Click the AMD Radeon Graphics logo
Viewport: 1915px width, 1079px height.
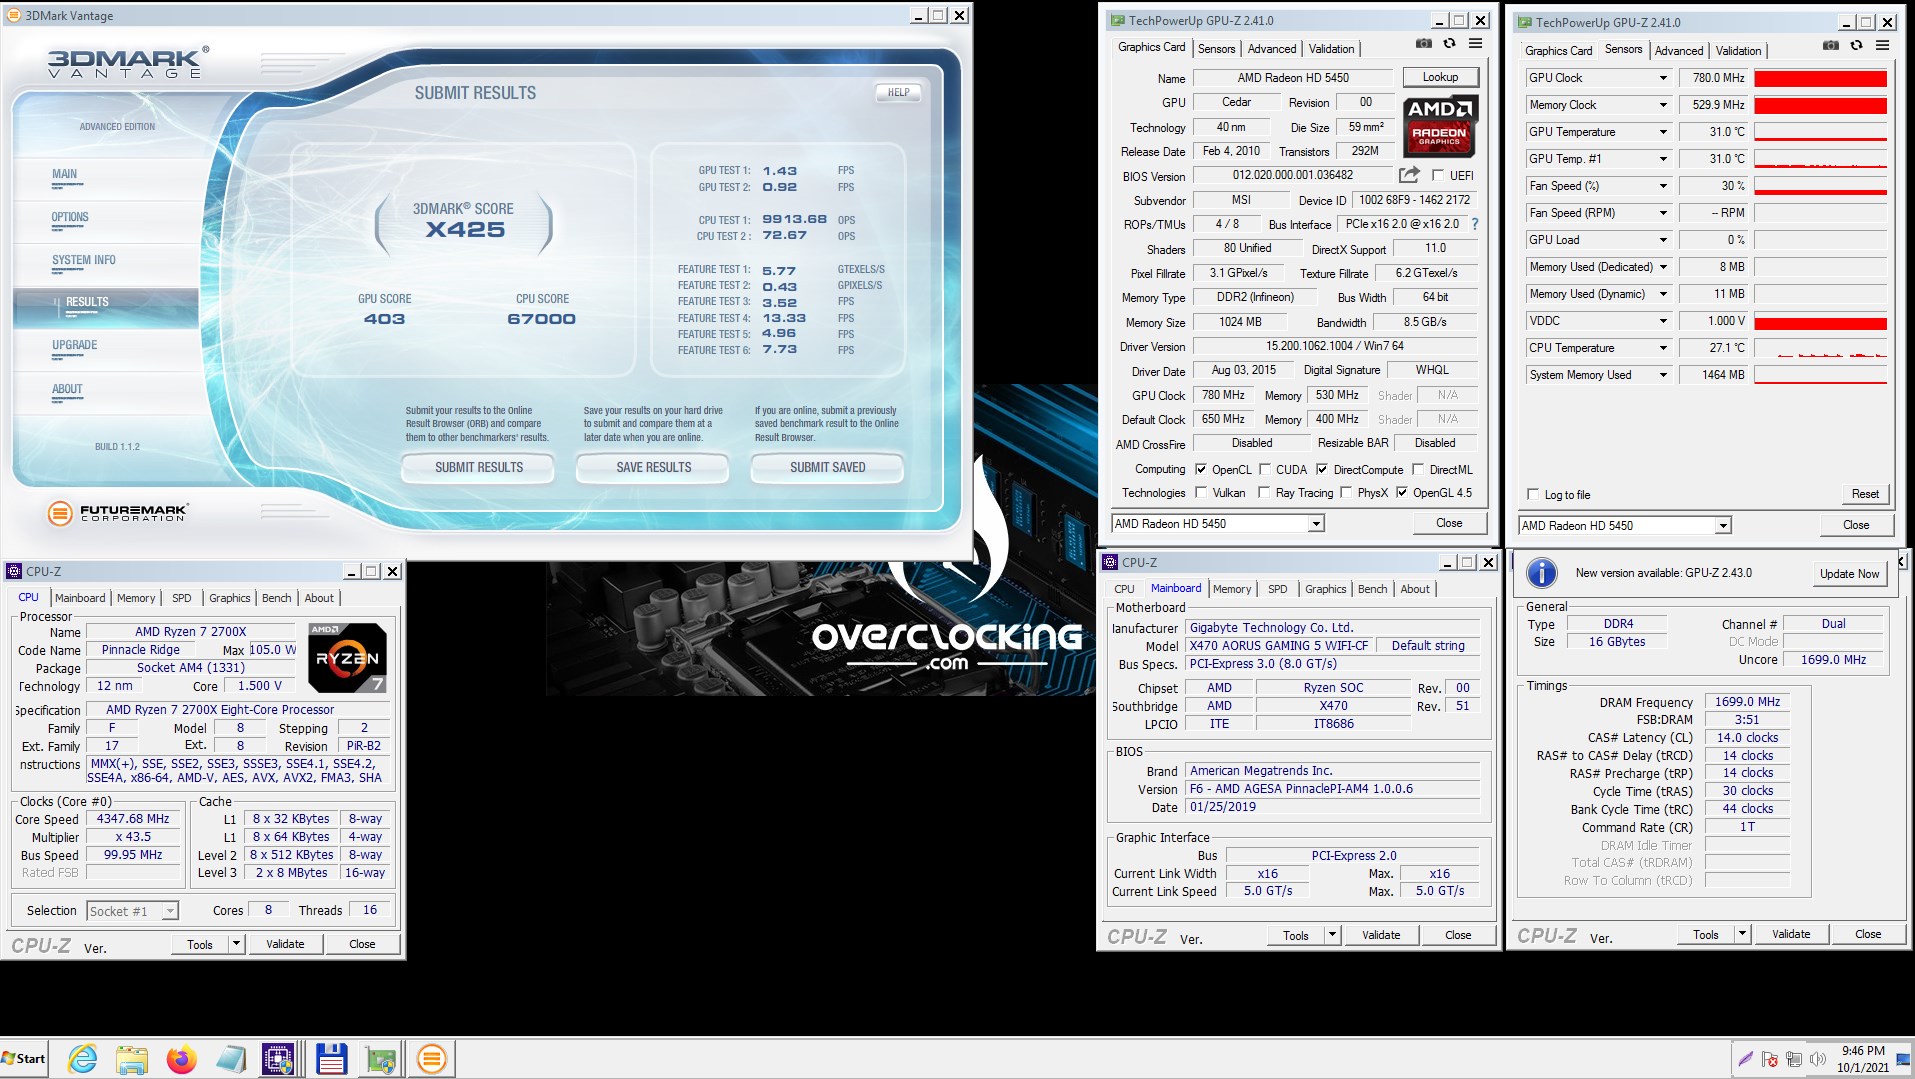point(1439,124)
